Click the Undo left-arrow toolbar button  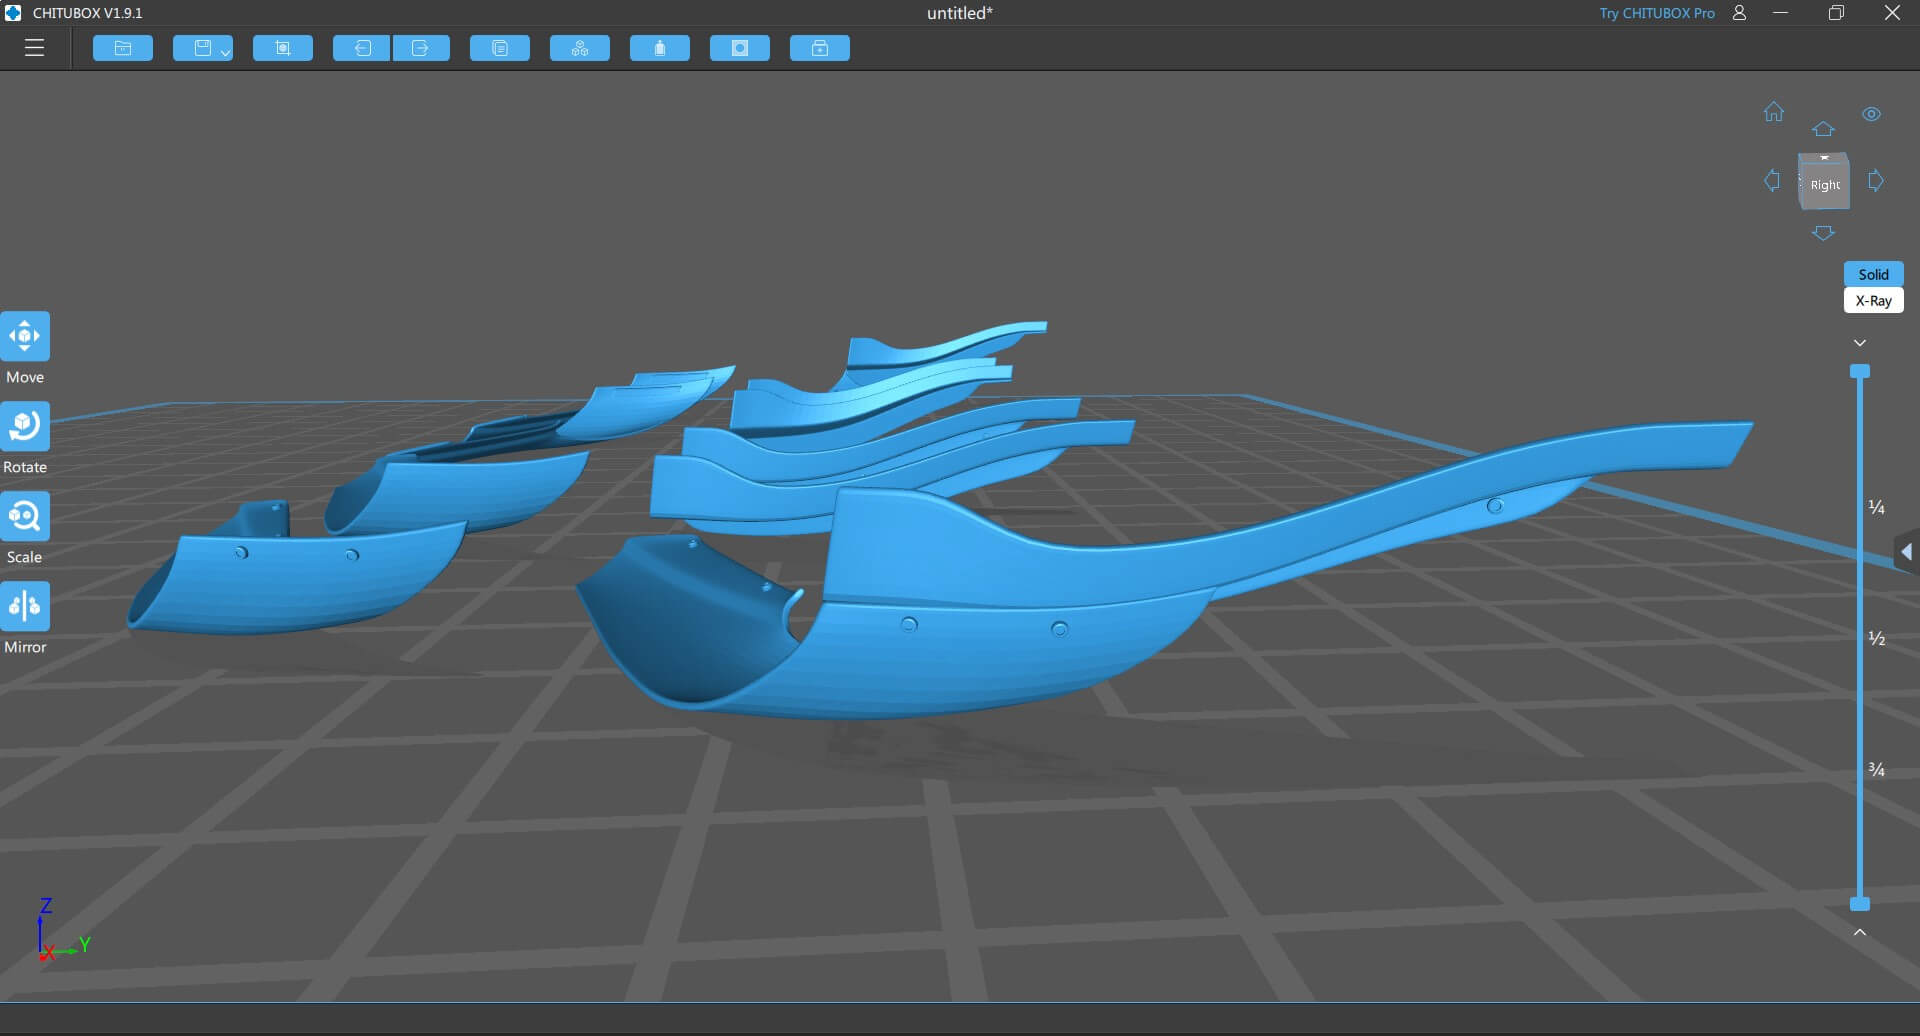[361, 48]
